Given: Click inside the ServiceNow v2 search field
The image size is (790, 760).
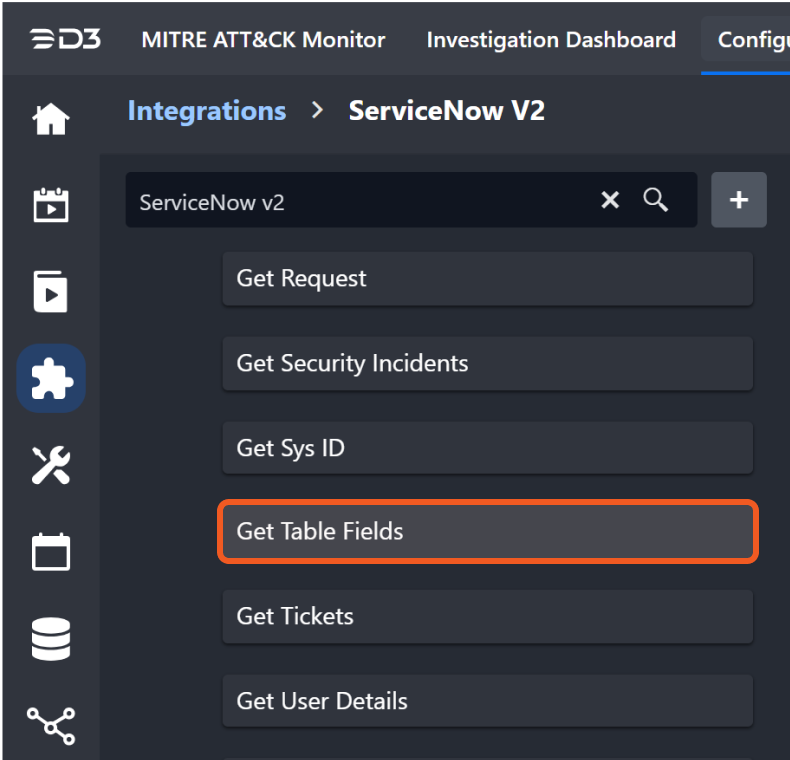Looking at the screenshot, I should click(x=360, y=201).
